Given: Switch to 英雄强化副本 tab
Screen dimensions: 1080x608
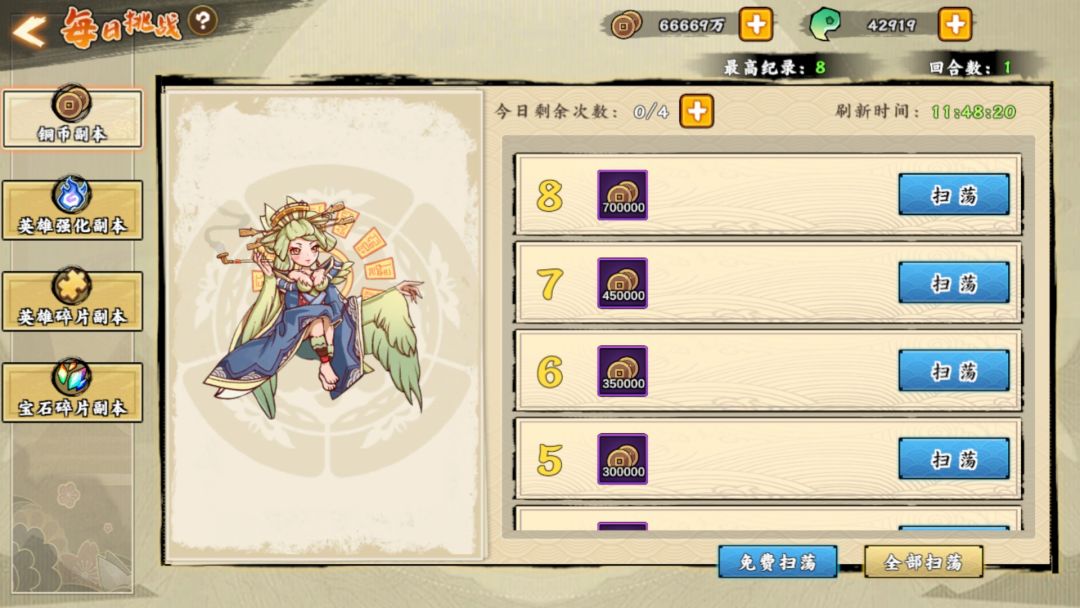Looking at the screenshot, I should pyautogui.click(x=72, y=209).
